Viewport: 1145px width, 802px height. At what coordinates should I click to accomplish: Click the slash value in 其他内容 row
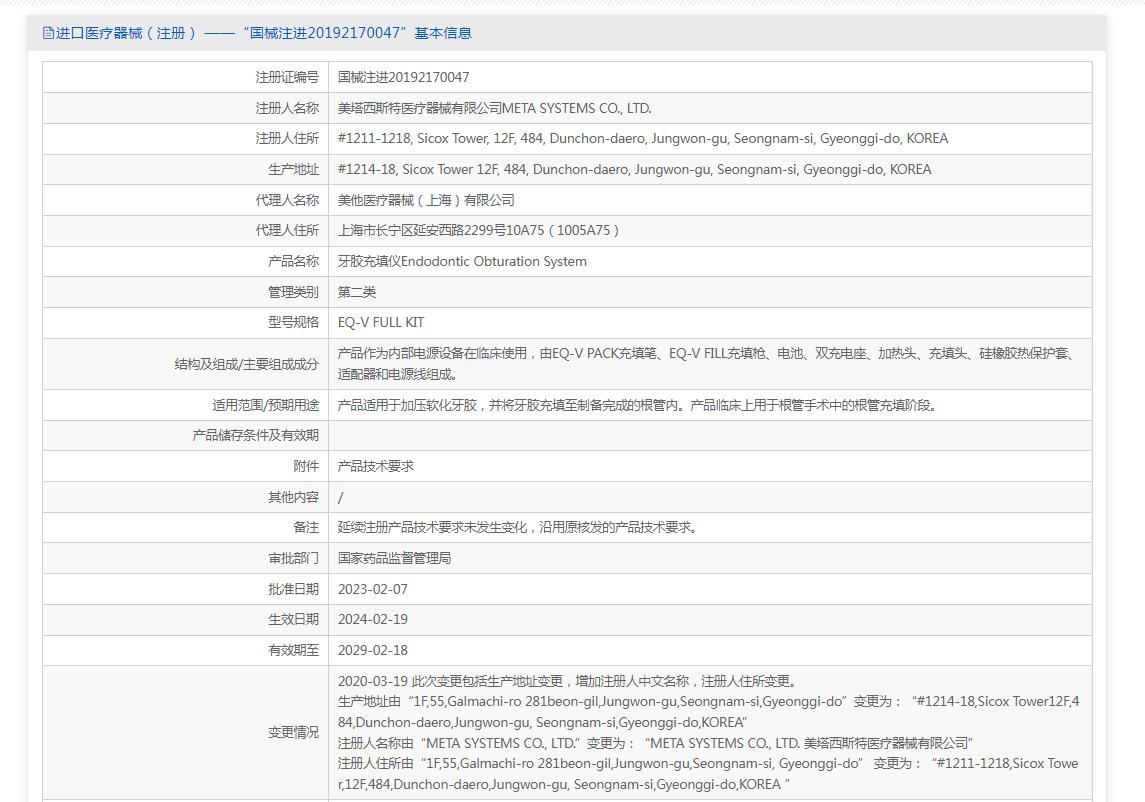[x=340, y=497]
